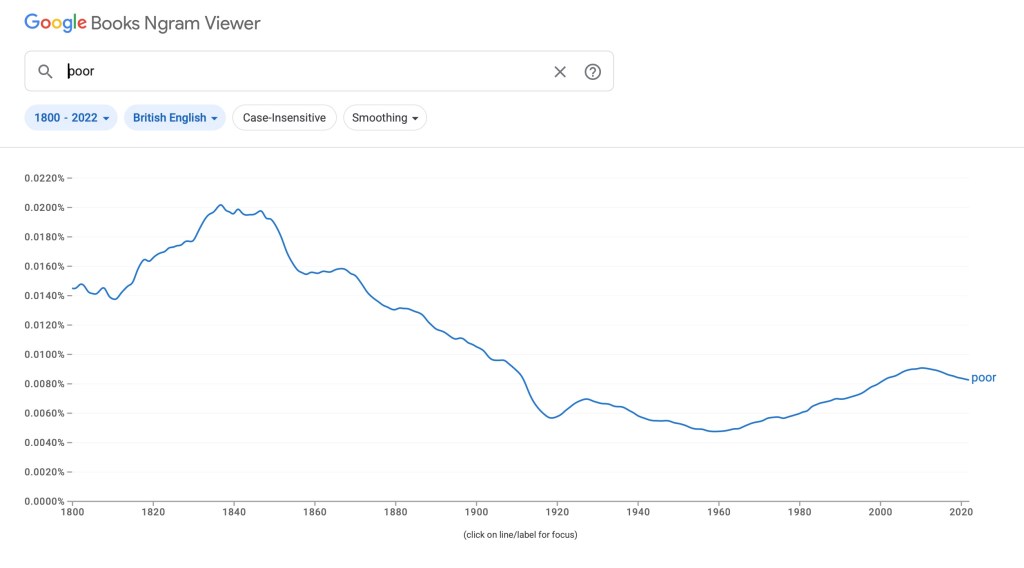1024x568 pixels.
Task: Click the 1800 x-axis year label
Action: point(72,513)
